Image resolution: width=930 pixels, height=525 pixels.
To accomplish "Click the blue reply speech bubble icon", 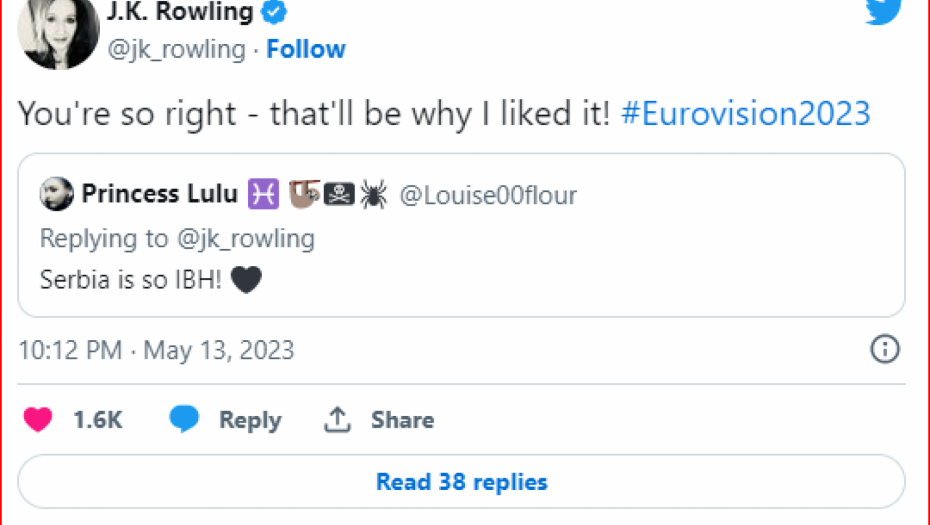I will 184,420.
